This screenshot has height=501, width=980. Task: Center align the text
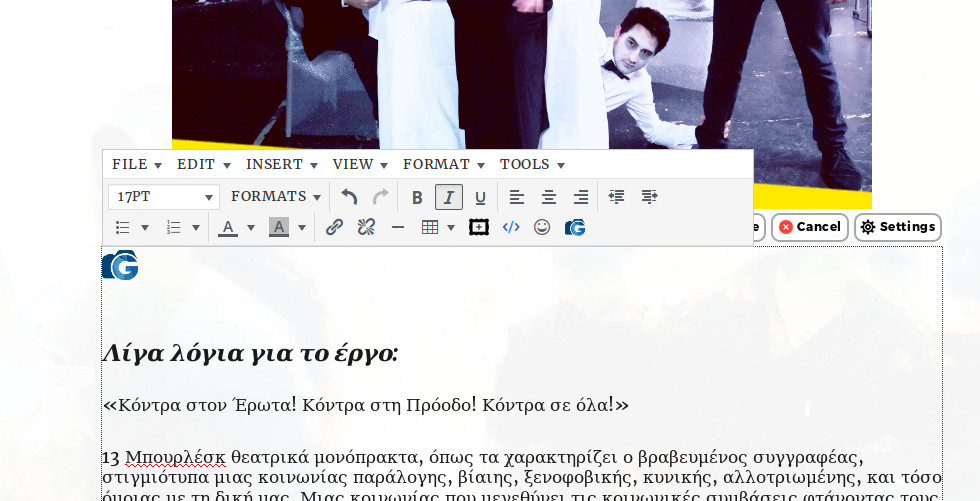tap(549, 197)
